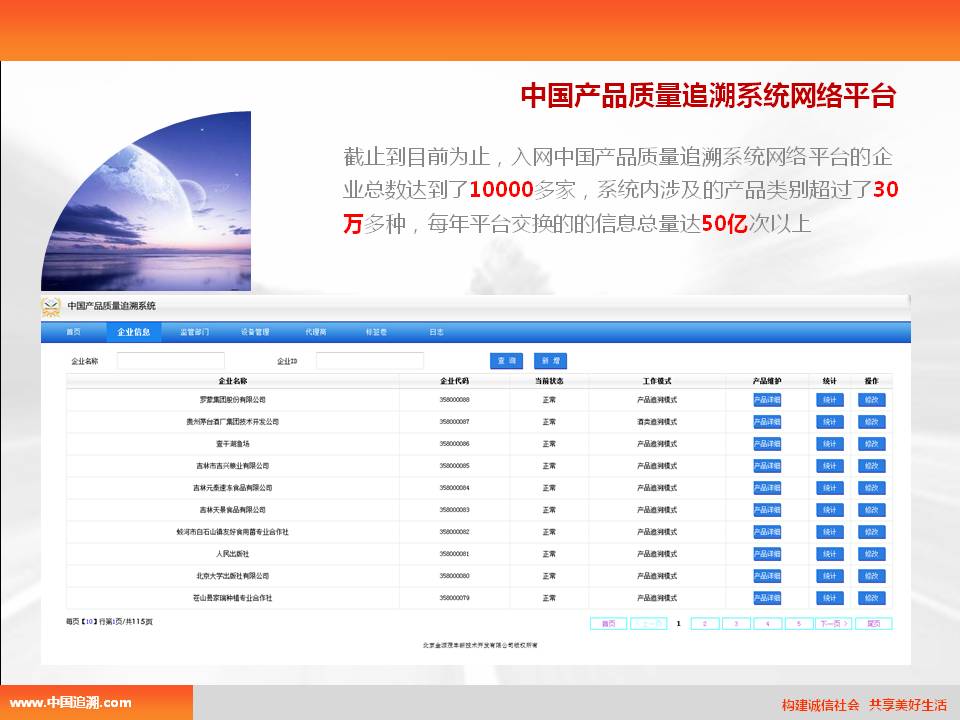Open 产品详细 for company 358000086

[767, 444]
